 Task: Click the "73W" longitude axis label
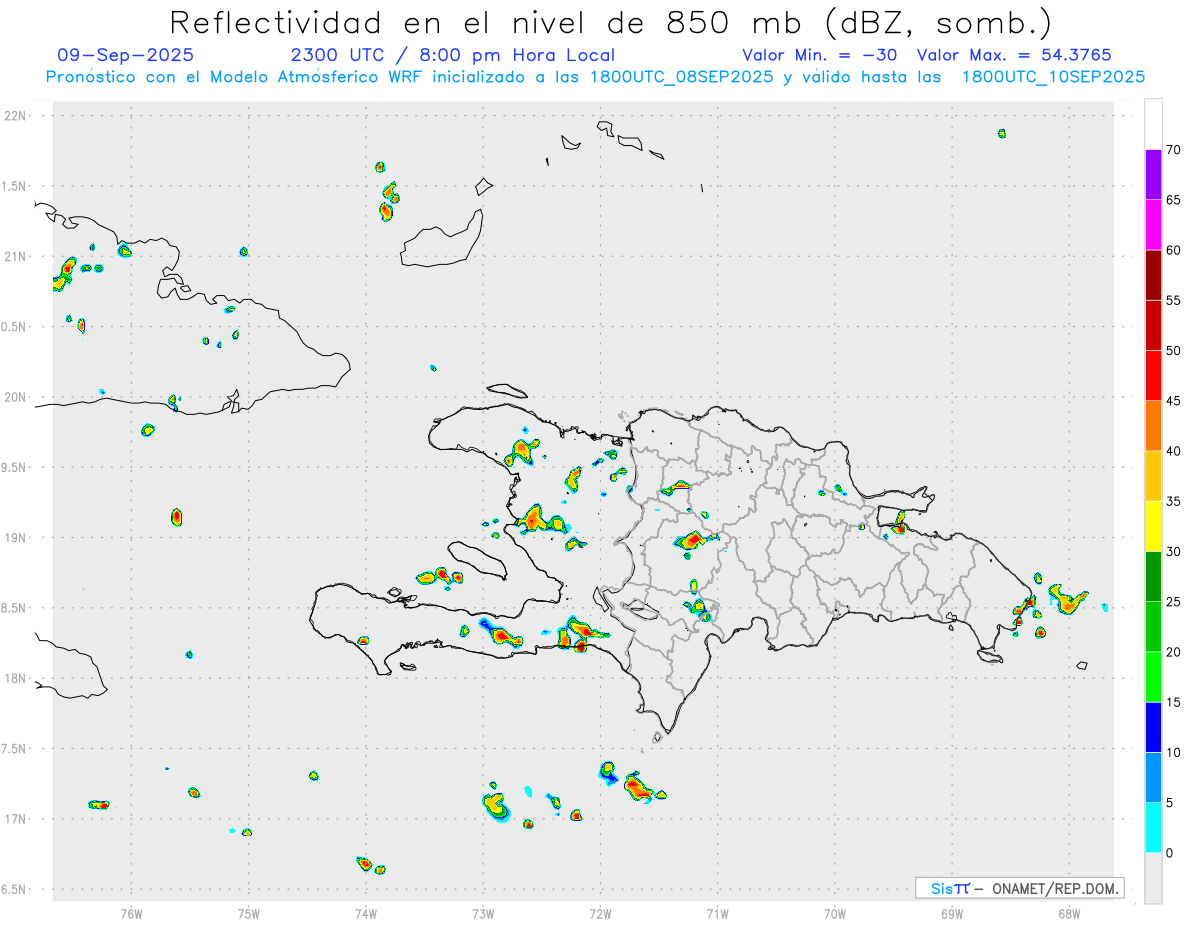click(x=483, y=913)
